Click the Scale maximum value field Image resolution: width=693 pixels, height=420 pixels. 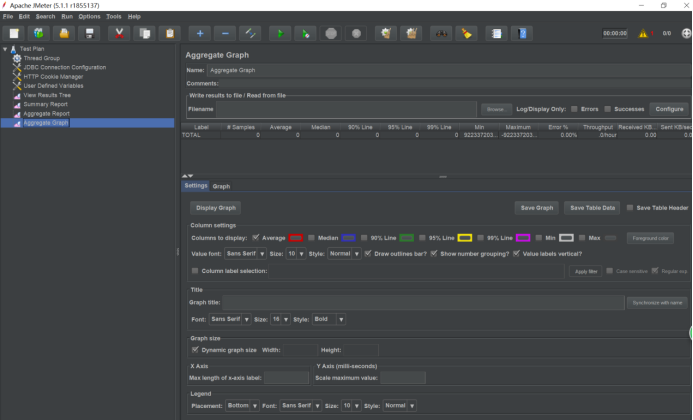point(403,378)
